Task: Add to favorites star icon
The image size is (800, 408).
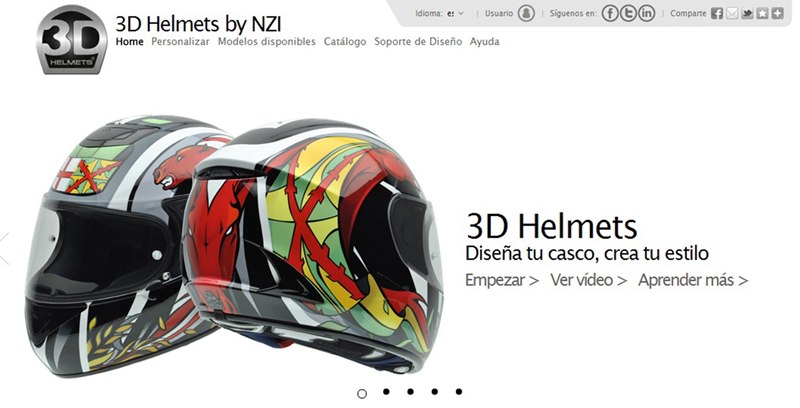Action: [x=762, y=14]
